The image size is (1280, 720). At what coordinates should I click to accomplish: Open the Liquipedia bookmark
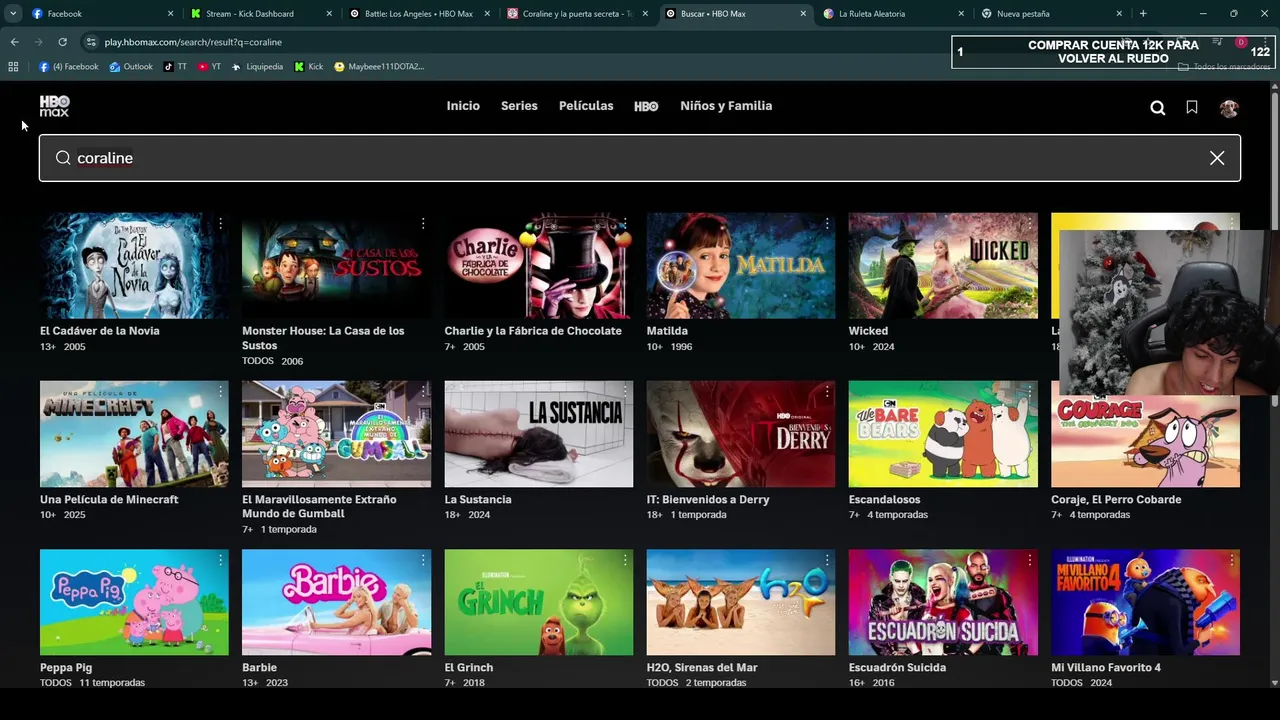257,66
